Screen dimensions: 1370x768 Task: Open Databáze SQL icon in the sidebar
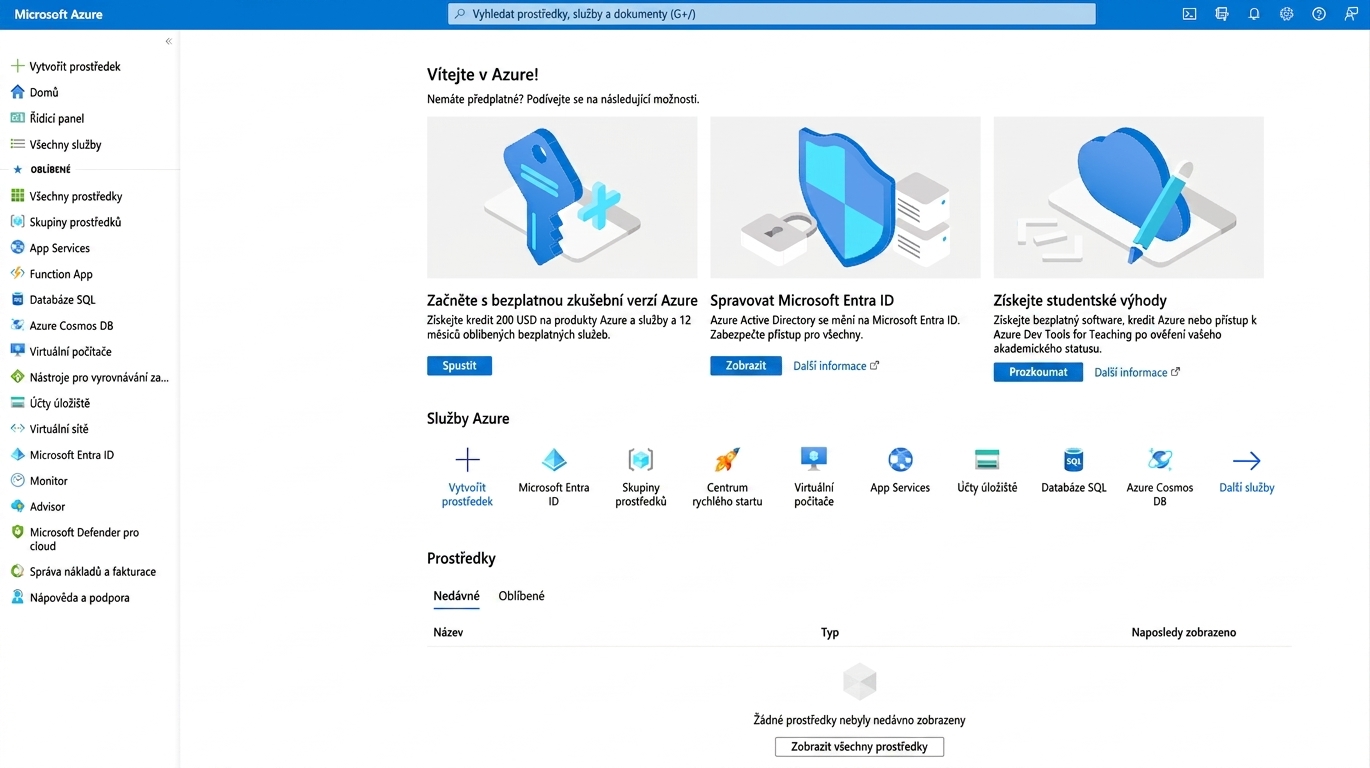(x=17, y=300)
